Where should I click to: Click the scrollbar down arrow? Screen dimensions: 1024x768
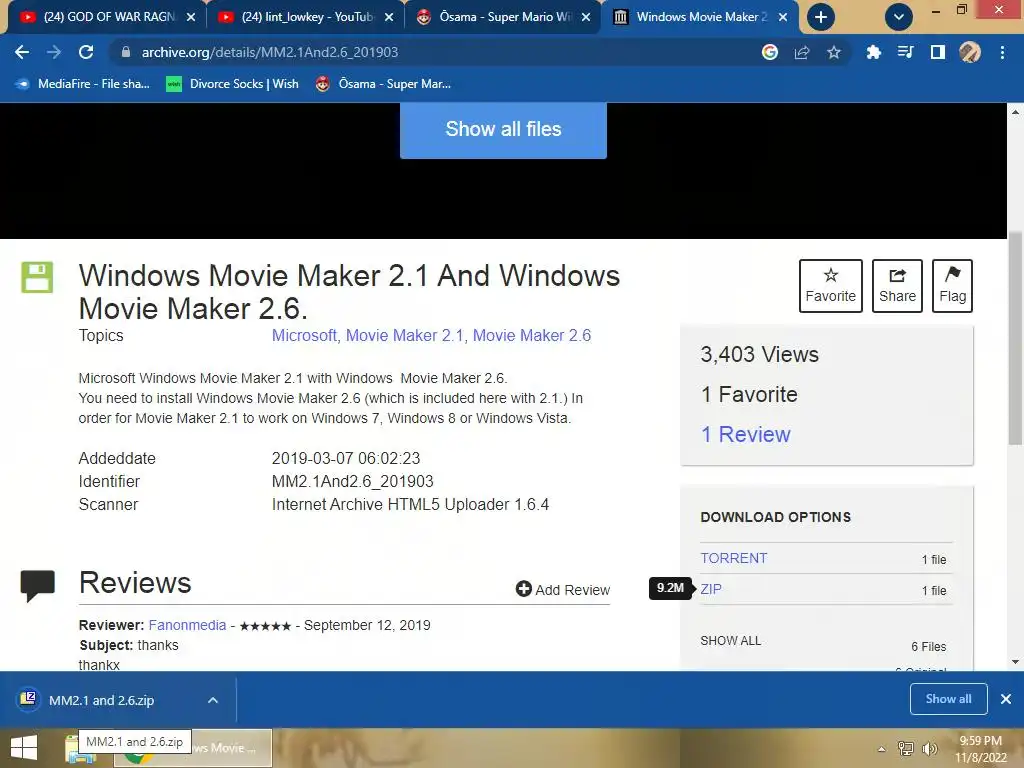click(1016, 662)
